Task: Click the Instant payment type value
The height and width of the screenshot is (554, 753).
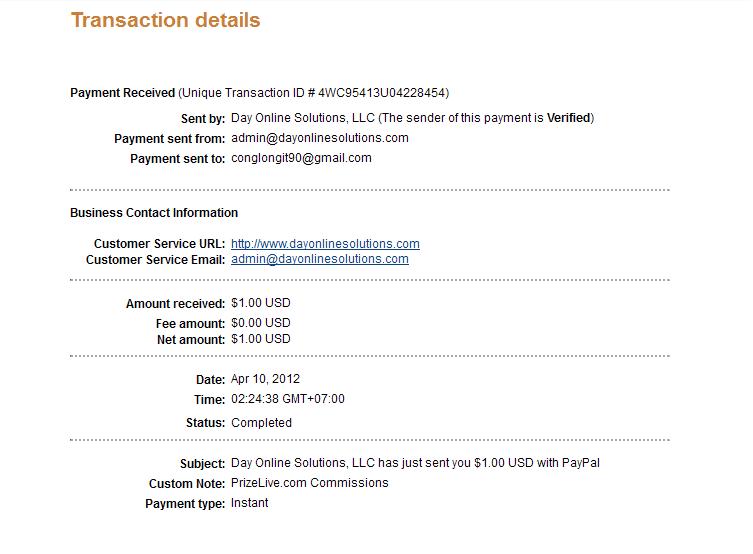Action: click(249, 503)
